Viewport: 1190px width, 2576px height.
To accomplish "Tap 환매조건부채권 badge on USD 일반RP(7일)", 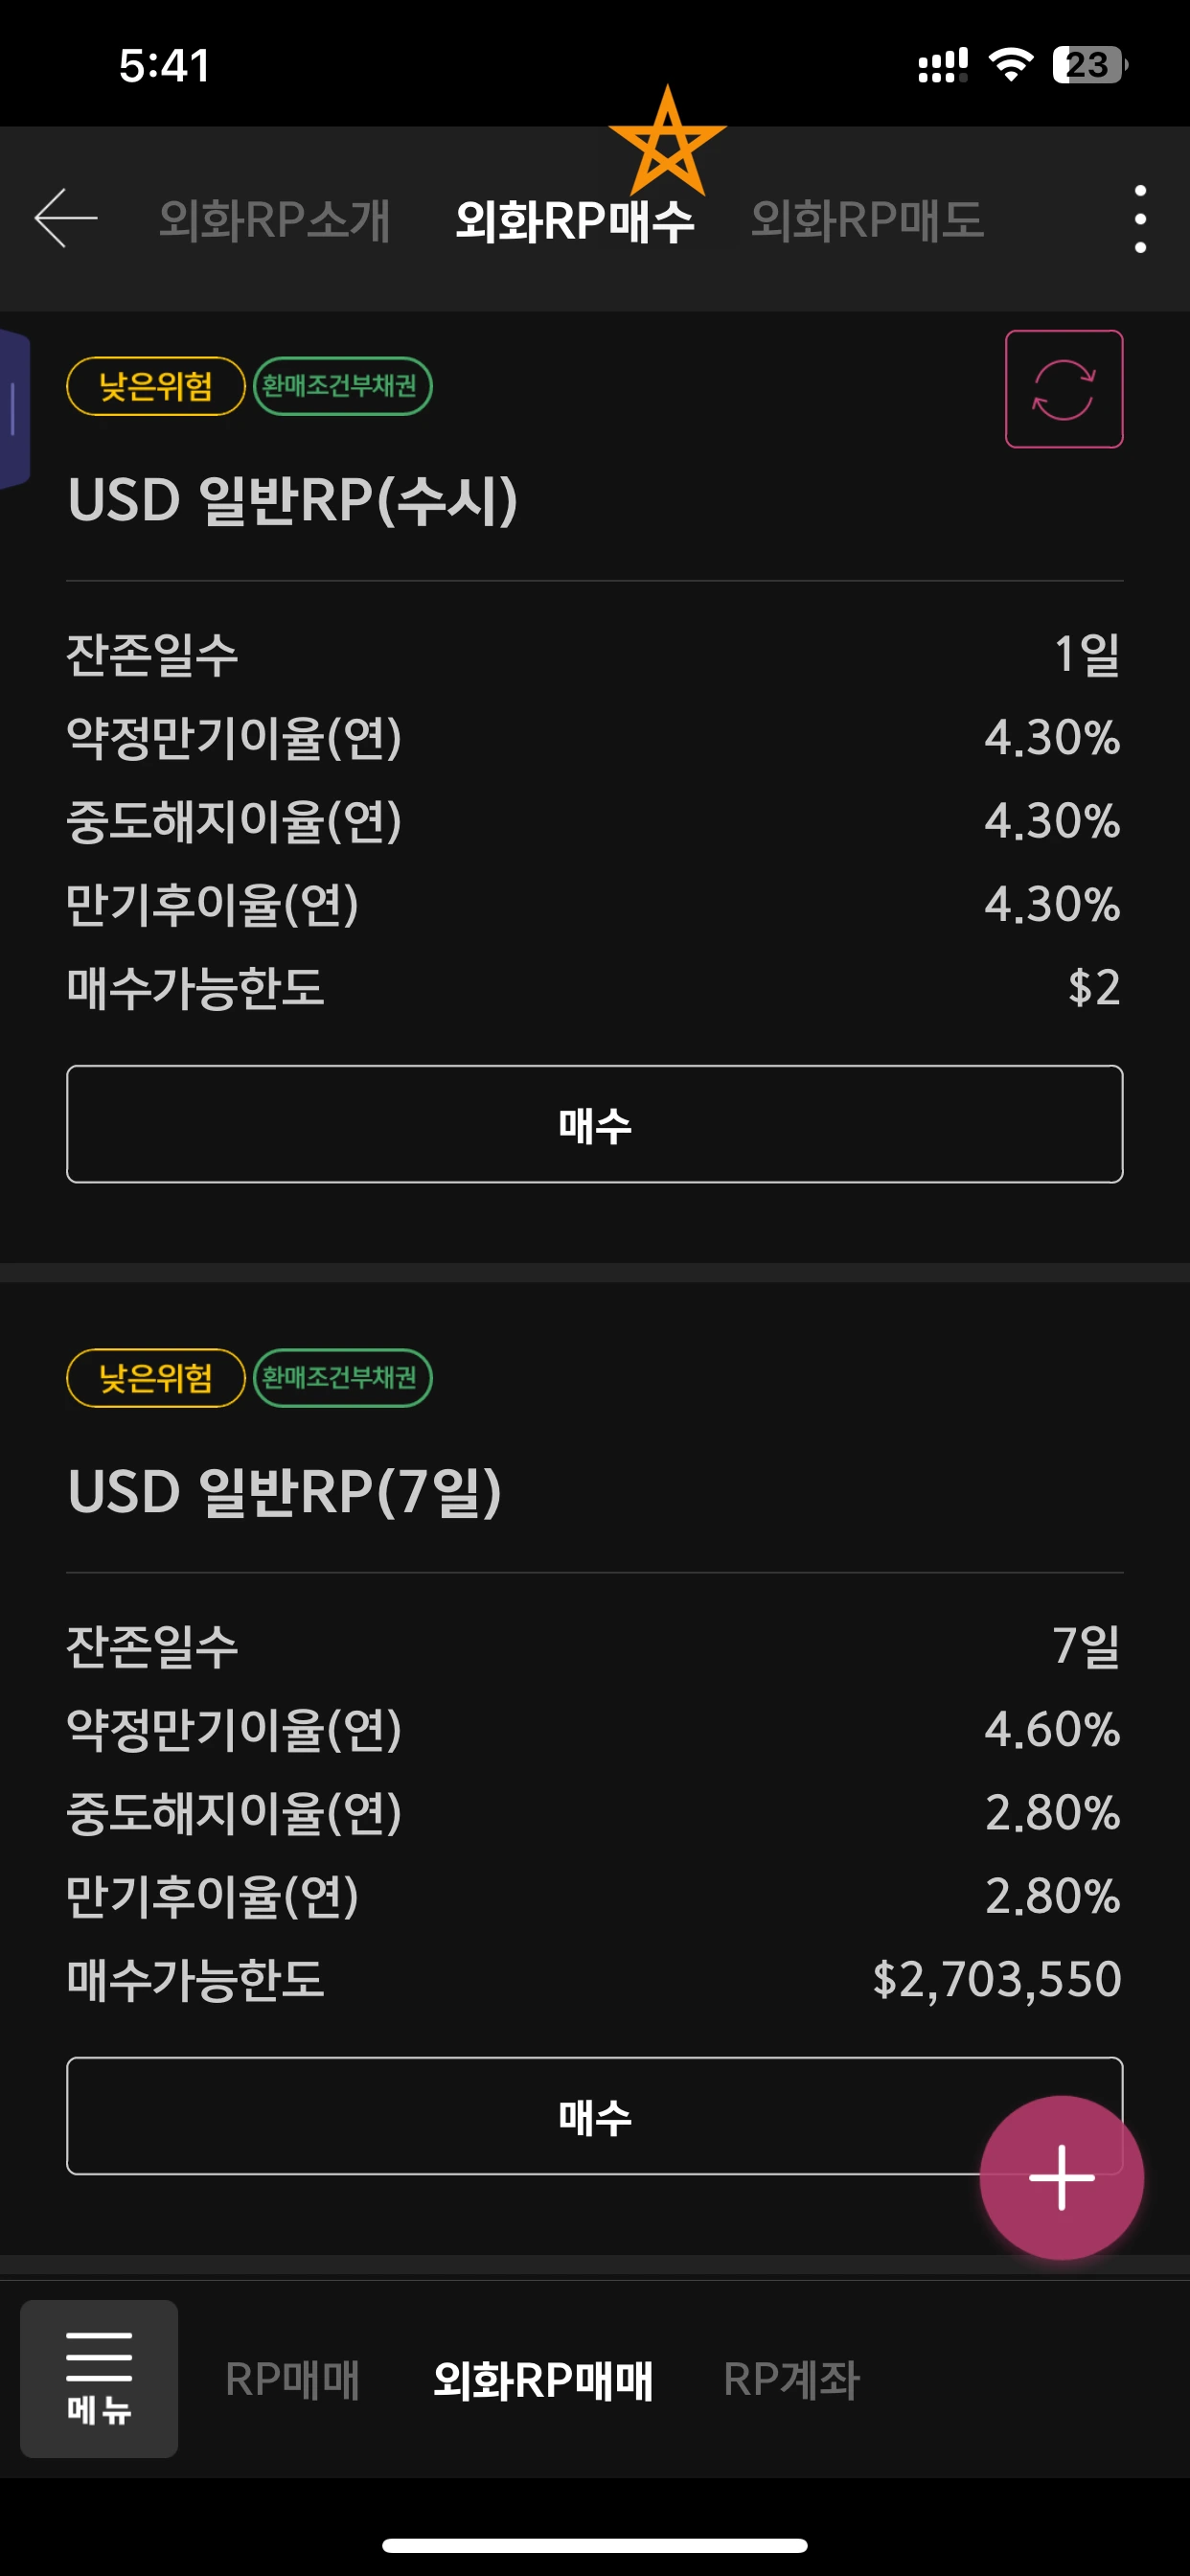I will point(342,1378).
